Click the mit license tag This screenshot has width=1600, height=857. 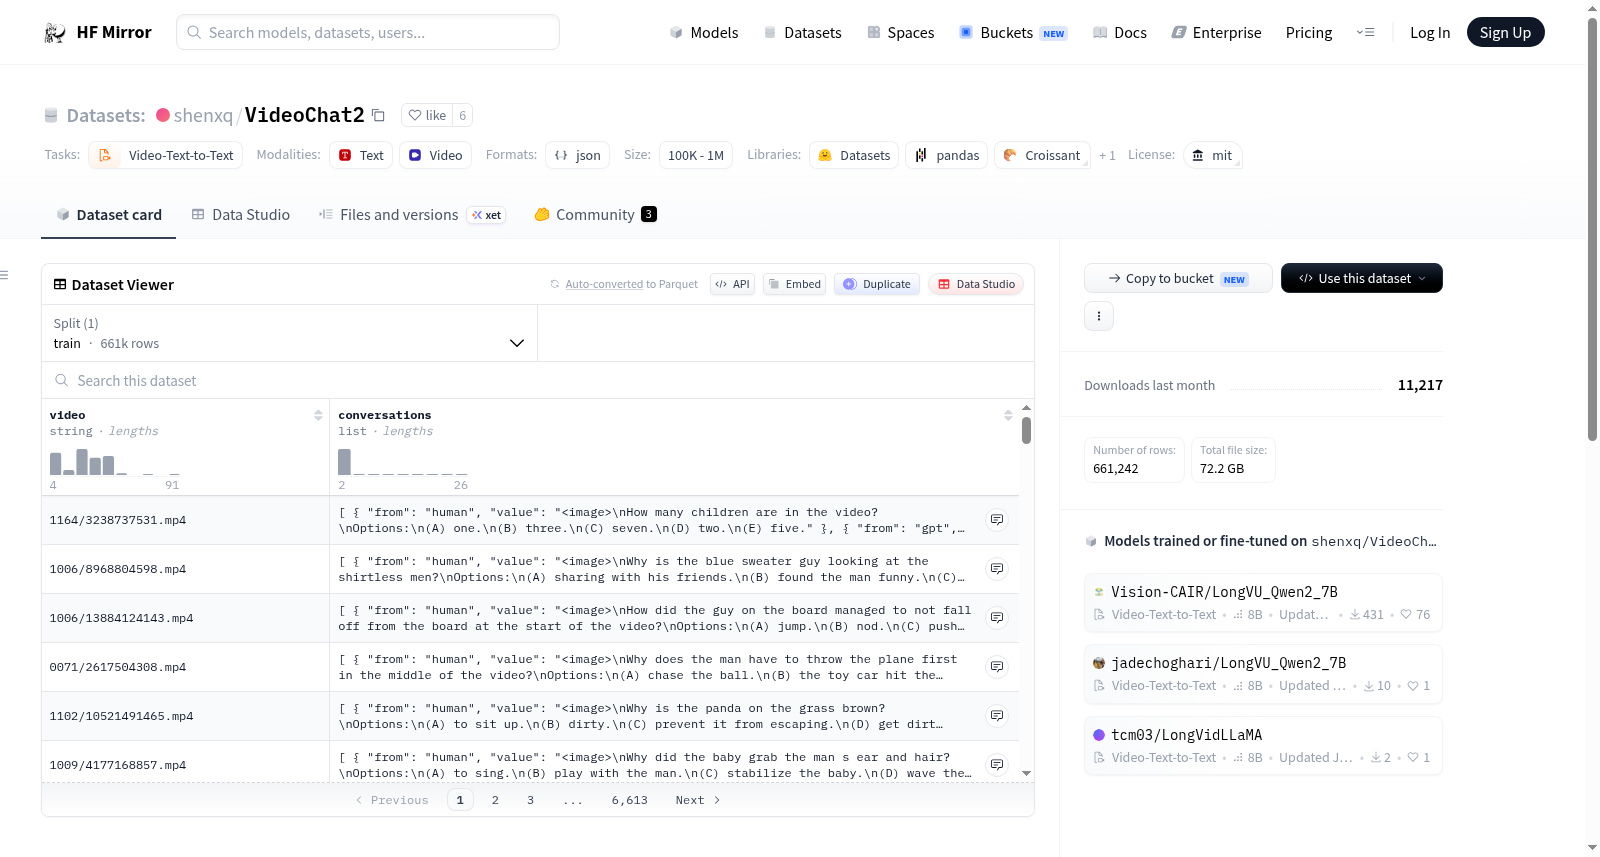coord(1212,155)
